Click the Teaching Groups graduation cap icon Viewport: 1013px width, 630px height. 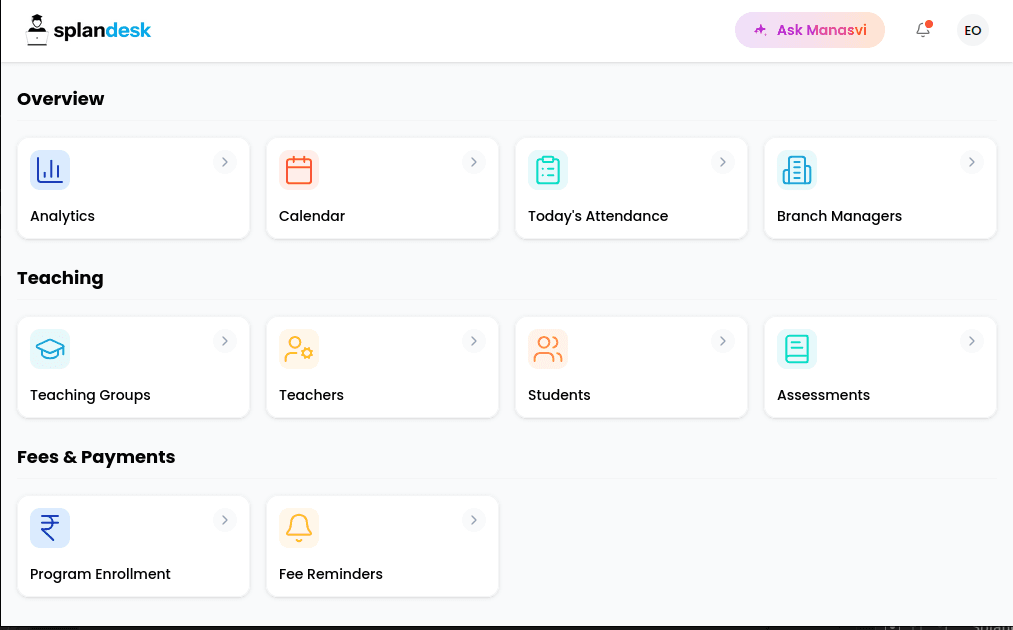click(50, 349)
